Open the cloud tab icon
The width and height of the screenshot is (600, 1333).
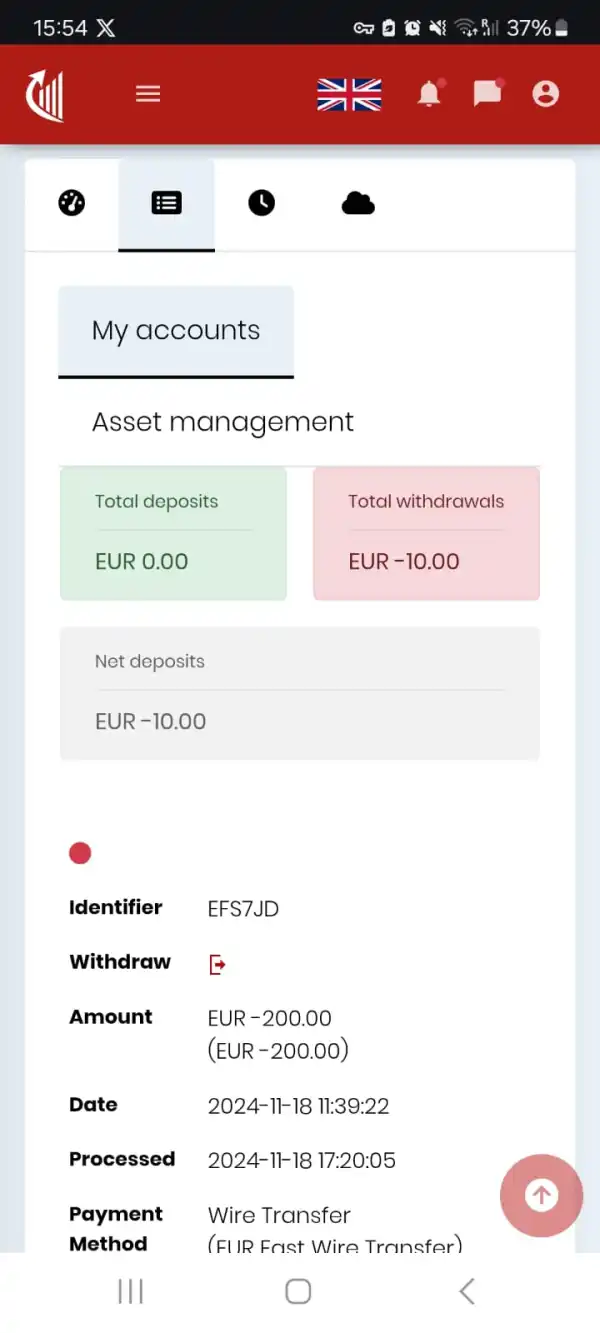coord(357,203)
